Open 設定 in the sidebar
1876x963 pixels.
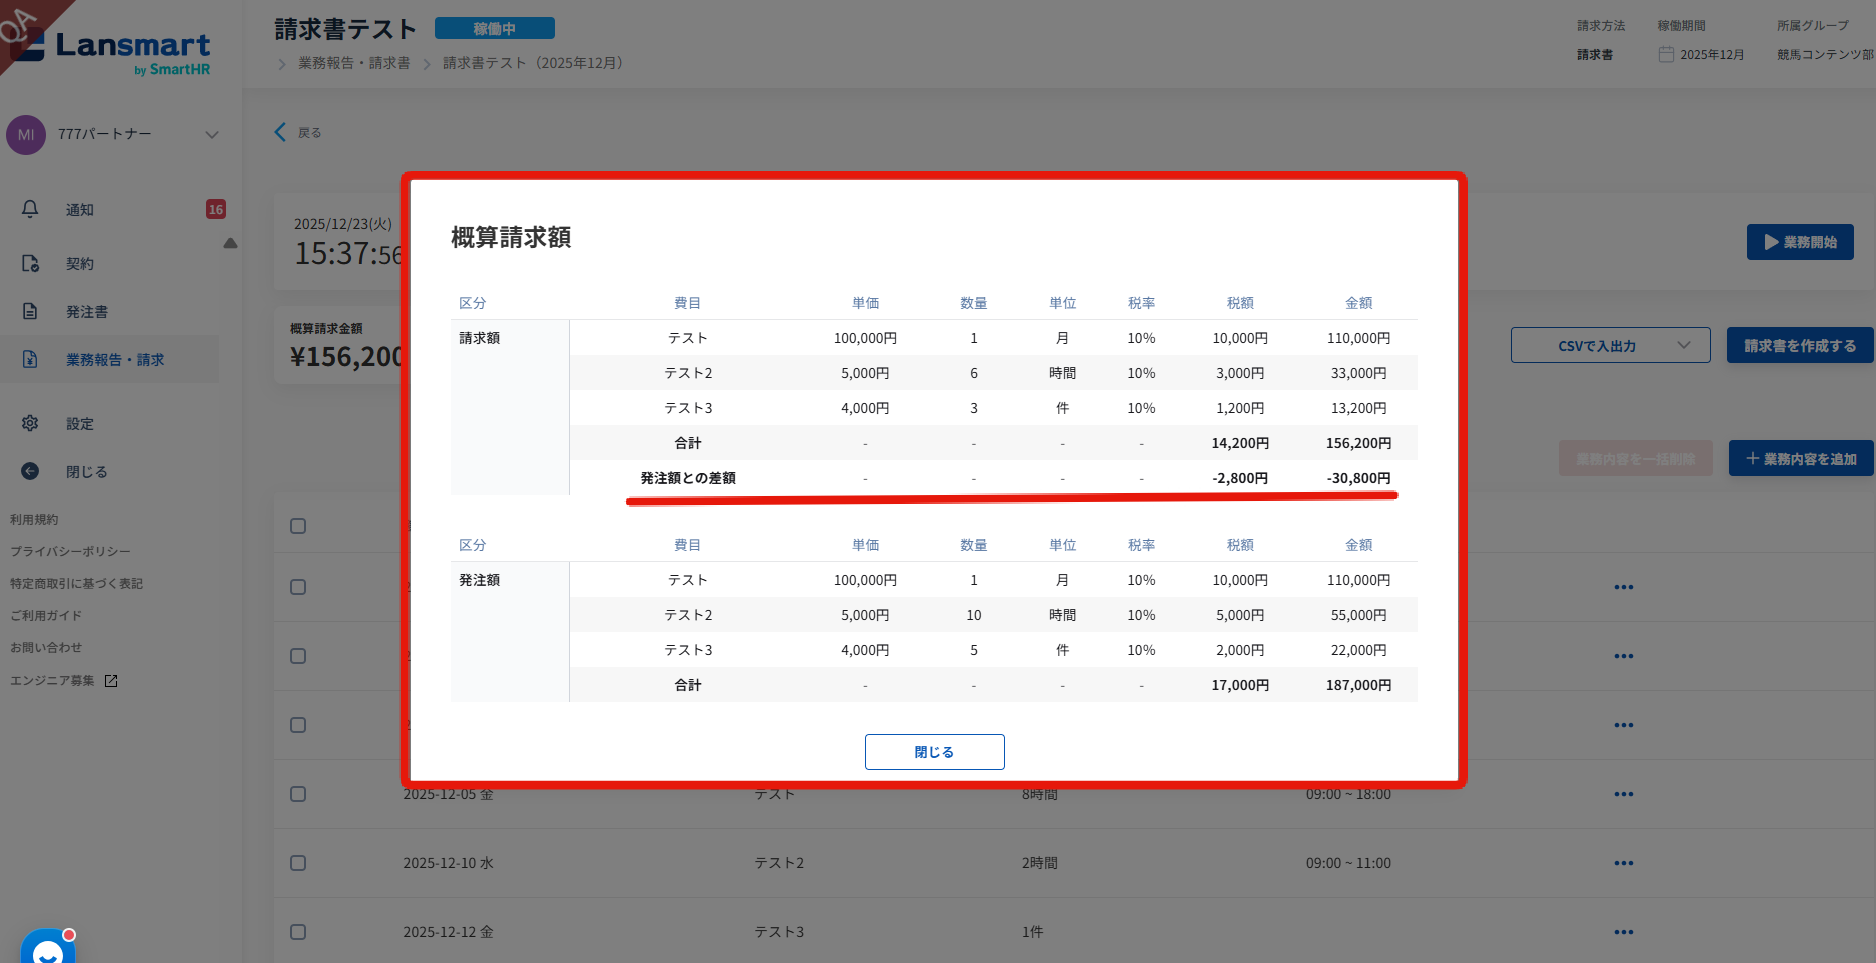(x=80, y=424)
